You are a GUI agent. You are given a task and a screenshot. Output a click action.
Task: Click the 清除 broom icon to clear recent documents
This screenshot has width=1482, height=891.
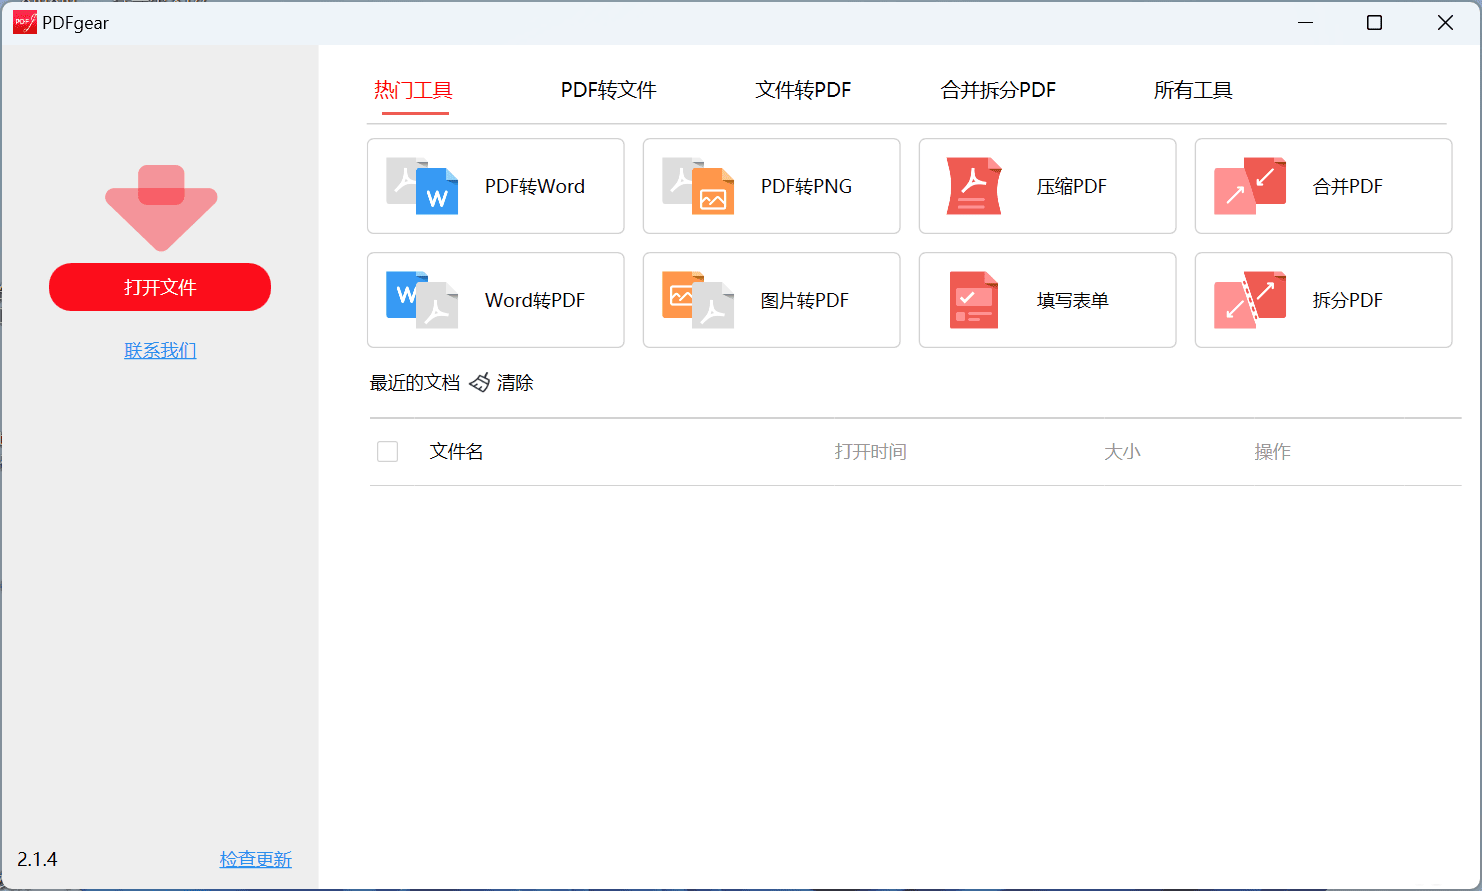tap(480, 382)
